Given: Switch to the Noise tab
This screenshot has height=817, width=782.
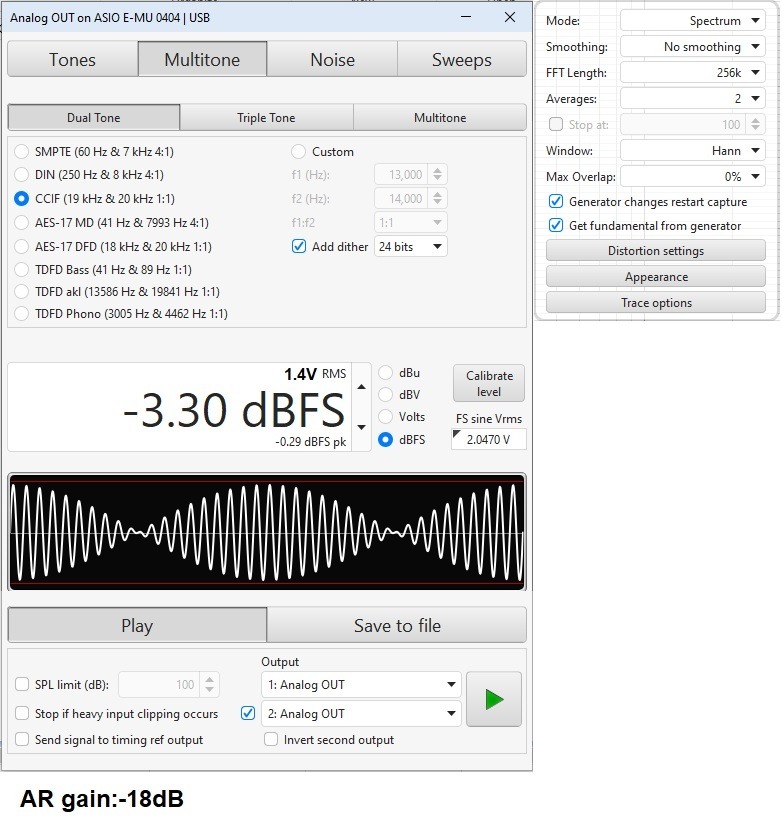Looking at the screenshot, I should click(x=332, y=59).
